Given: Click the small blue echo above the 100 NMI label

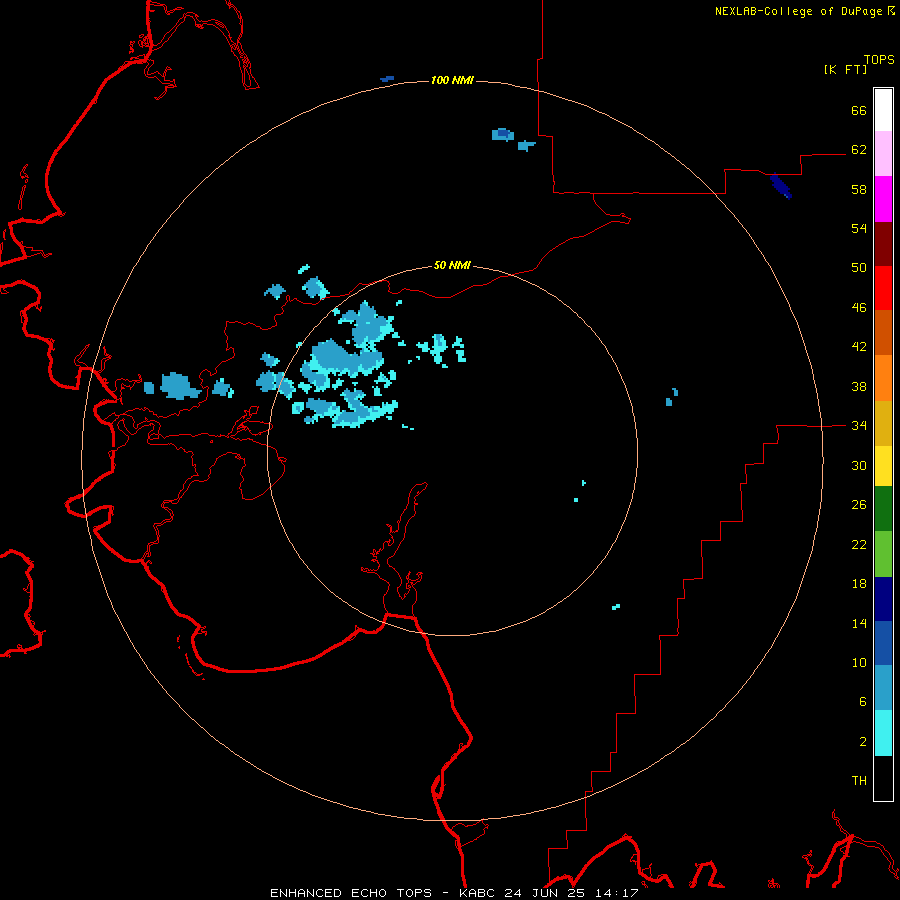Looking at the screenshot, I should pyautogui.click(x=387, y=79).
